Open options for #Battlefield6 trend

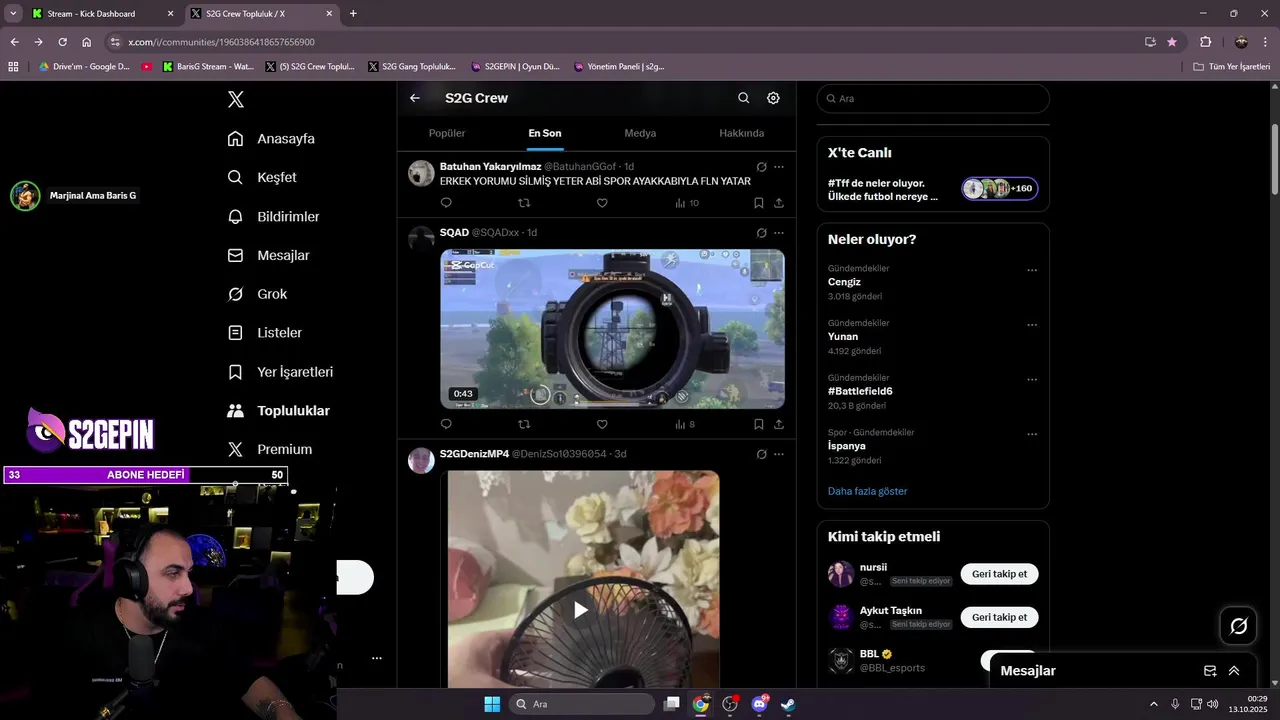click(x=1032, y=380)
